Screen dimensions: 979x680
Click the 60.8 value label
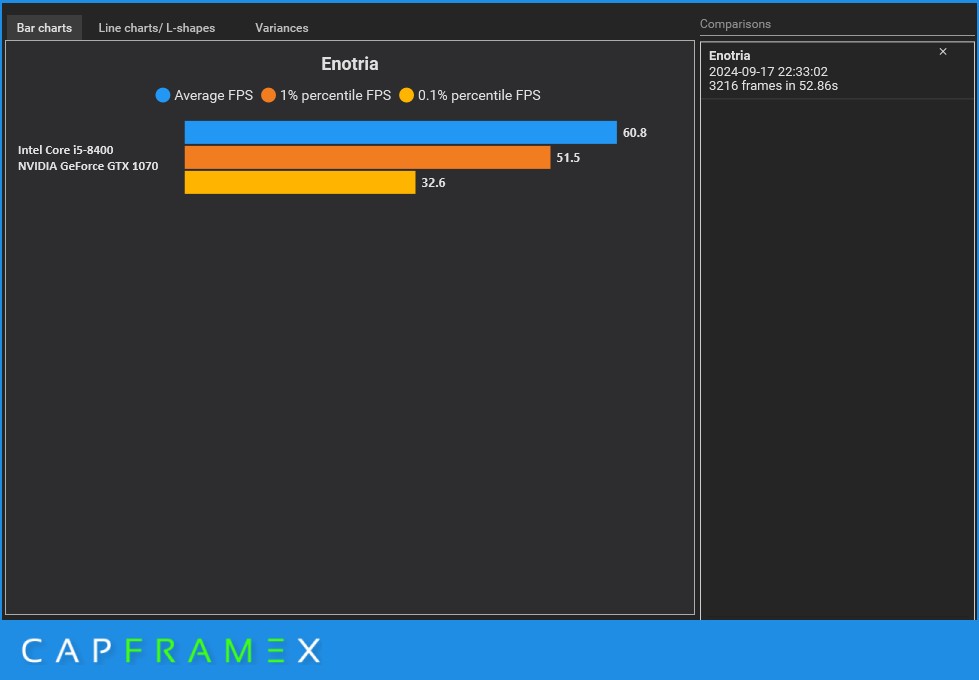pos(634,133)
